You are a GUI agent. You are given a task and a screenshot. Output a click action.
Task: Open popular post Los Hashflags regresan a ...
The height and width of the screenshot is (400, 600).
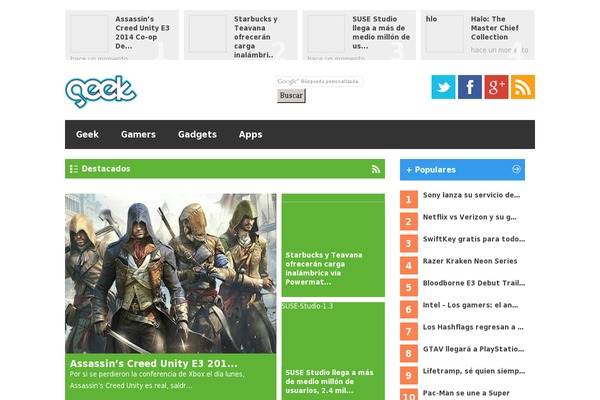473,327
